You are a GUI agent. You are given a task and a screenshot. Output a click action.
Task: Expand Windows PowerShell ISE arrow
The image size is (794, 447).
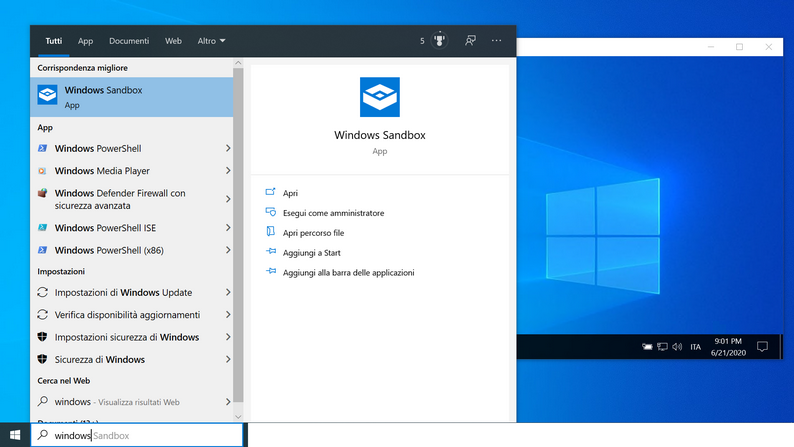(x=228, y=228)
